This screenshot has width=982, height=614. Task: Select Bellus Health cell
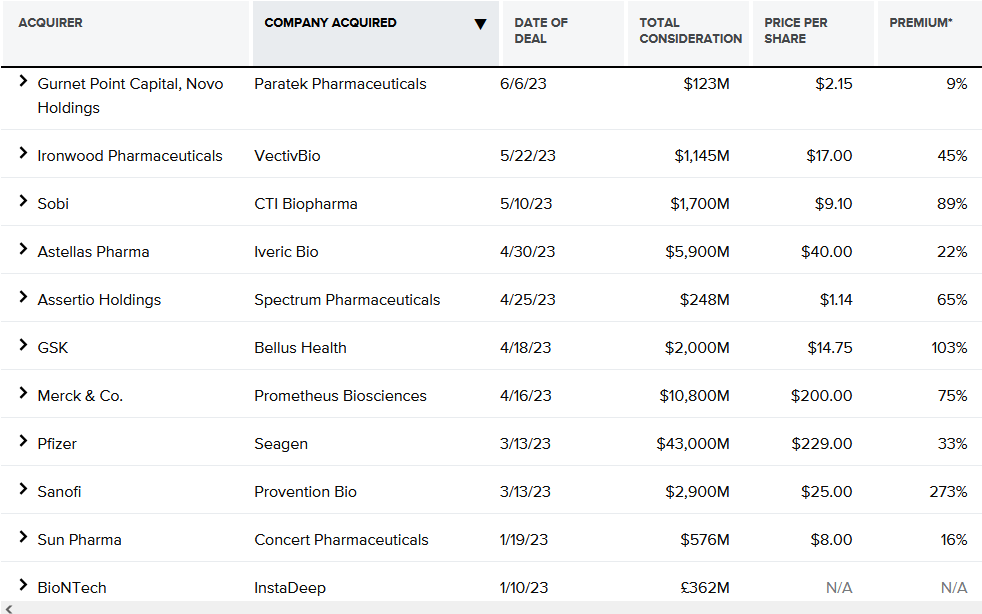point(300,348)
